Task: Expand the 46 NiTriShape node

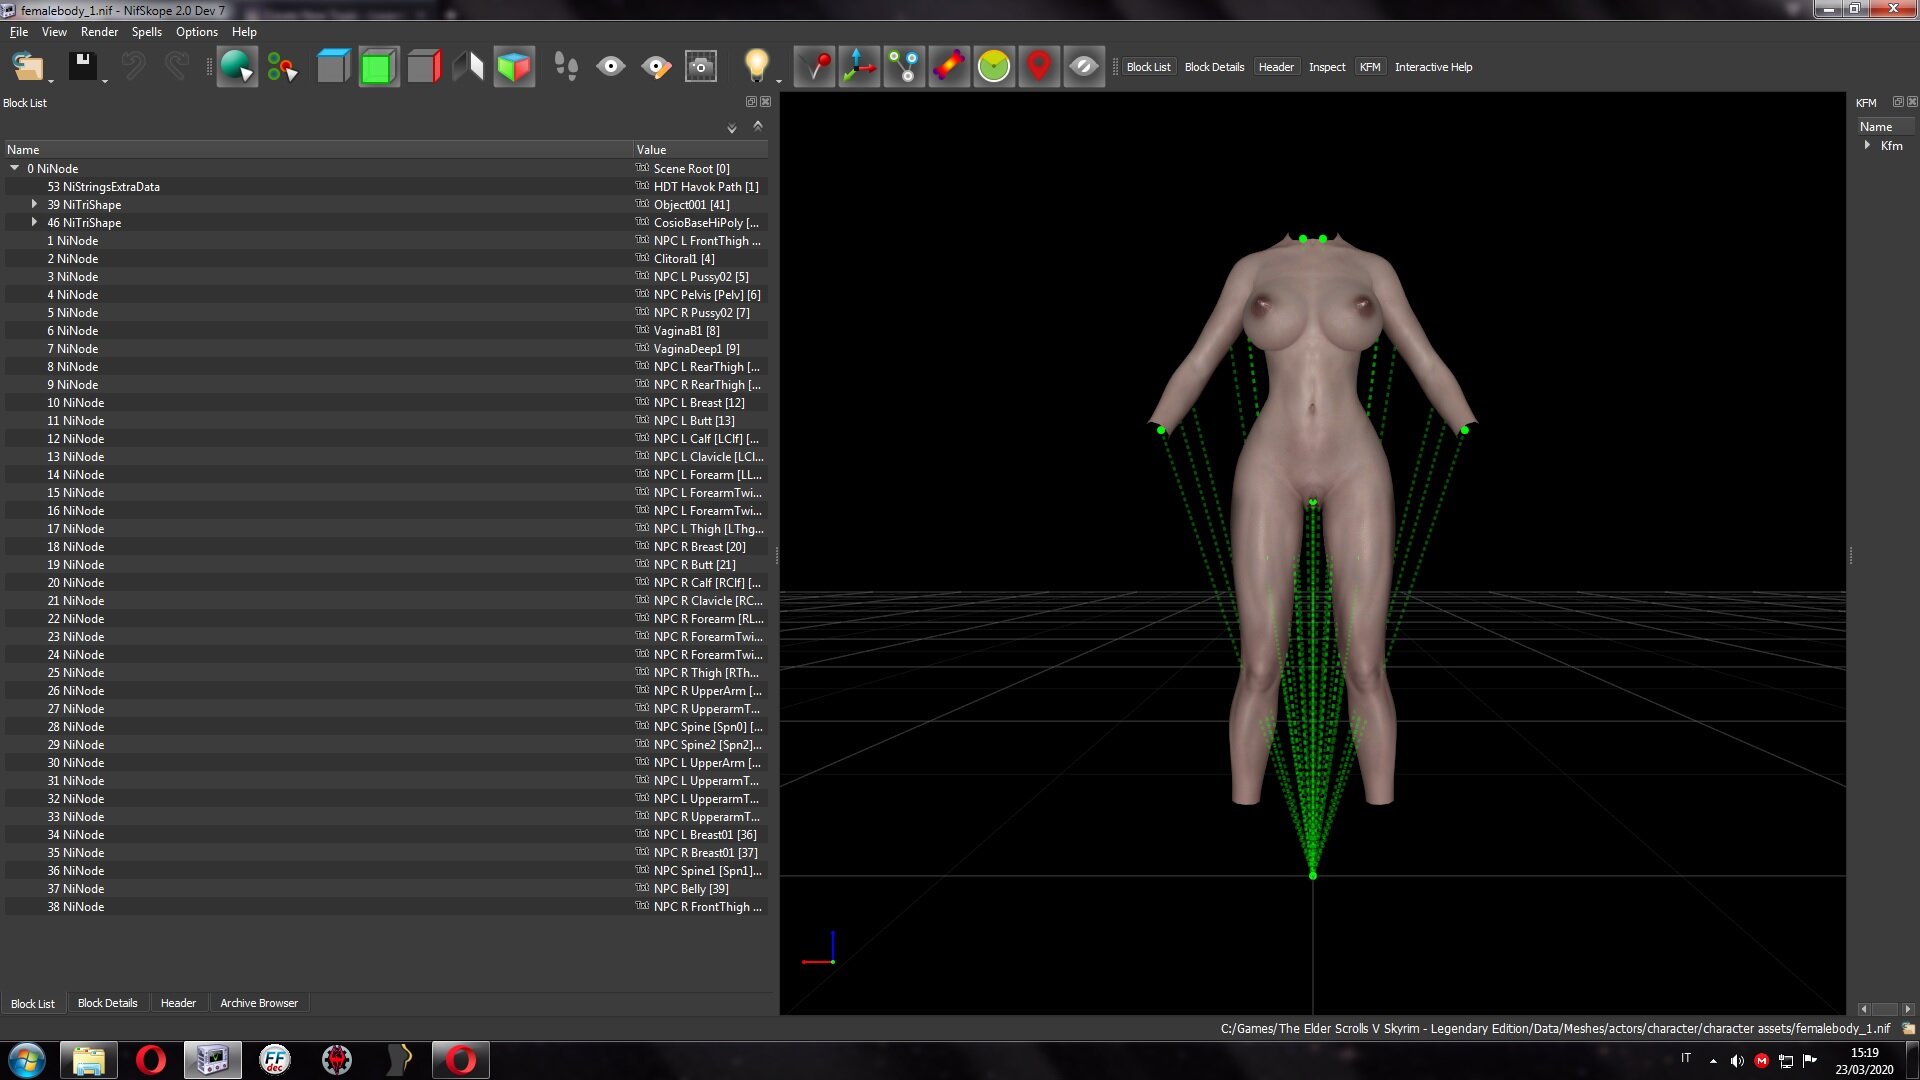Action: (x=34, y=222)
